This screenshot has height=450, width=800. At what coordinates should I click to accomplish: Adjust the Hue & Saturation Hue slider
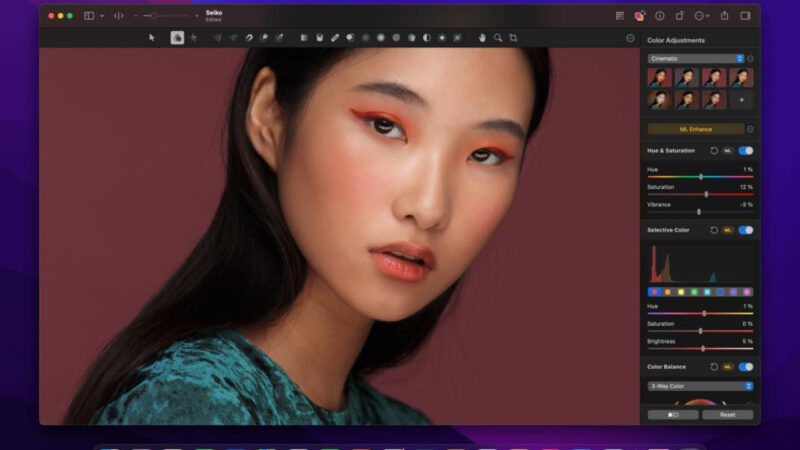[x=701, y=177]
